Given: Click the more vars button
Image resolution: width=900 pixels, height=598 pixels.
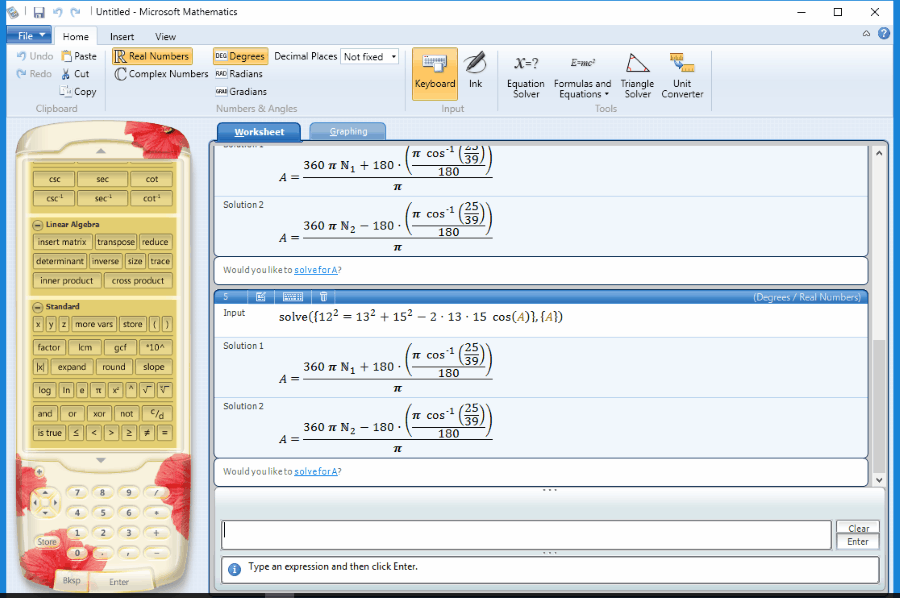Looking at the screenshot, I should point(94,324).
